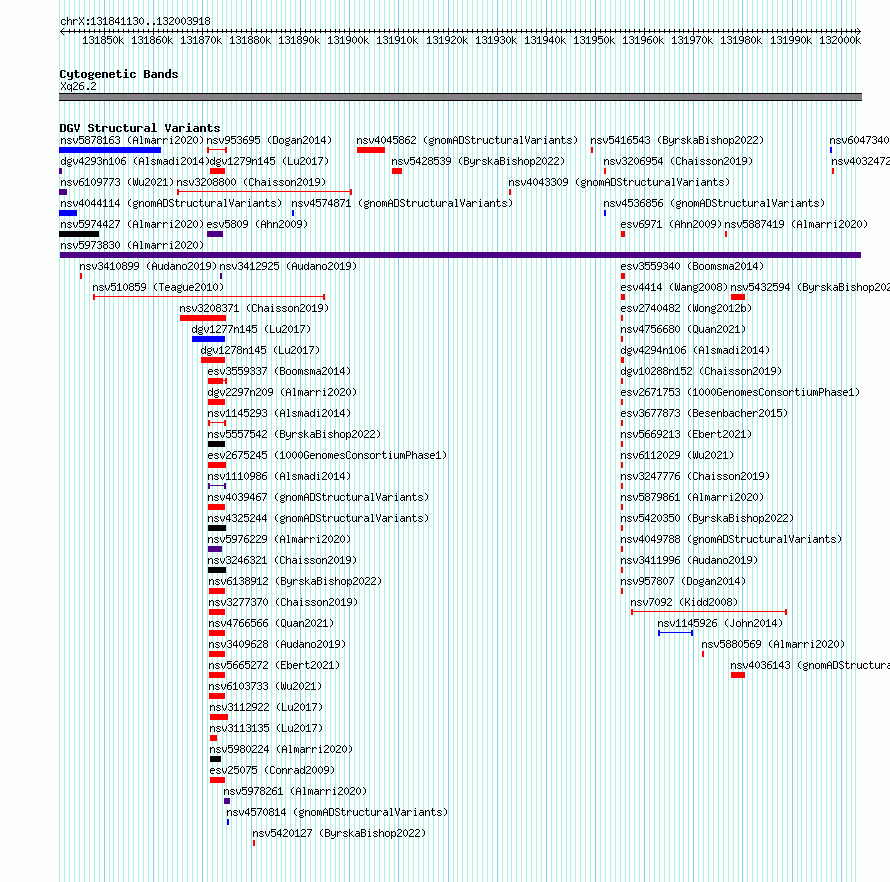Click dgv4293n106 (Alsmadi2014) label
This screenshot has height=882, width=890.
pyautogui.click(x=135, y=161)
